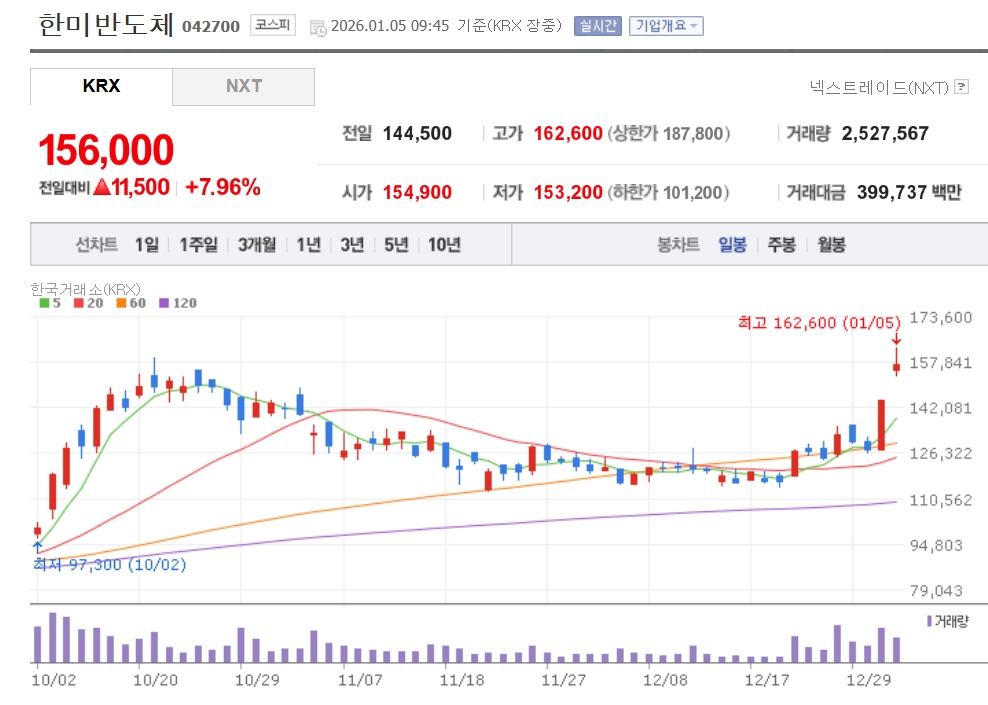
Task: Switch to the NXT tab
Action: point(243,86)
